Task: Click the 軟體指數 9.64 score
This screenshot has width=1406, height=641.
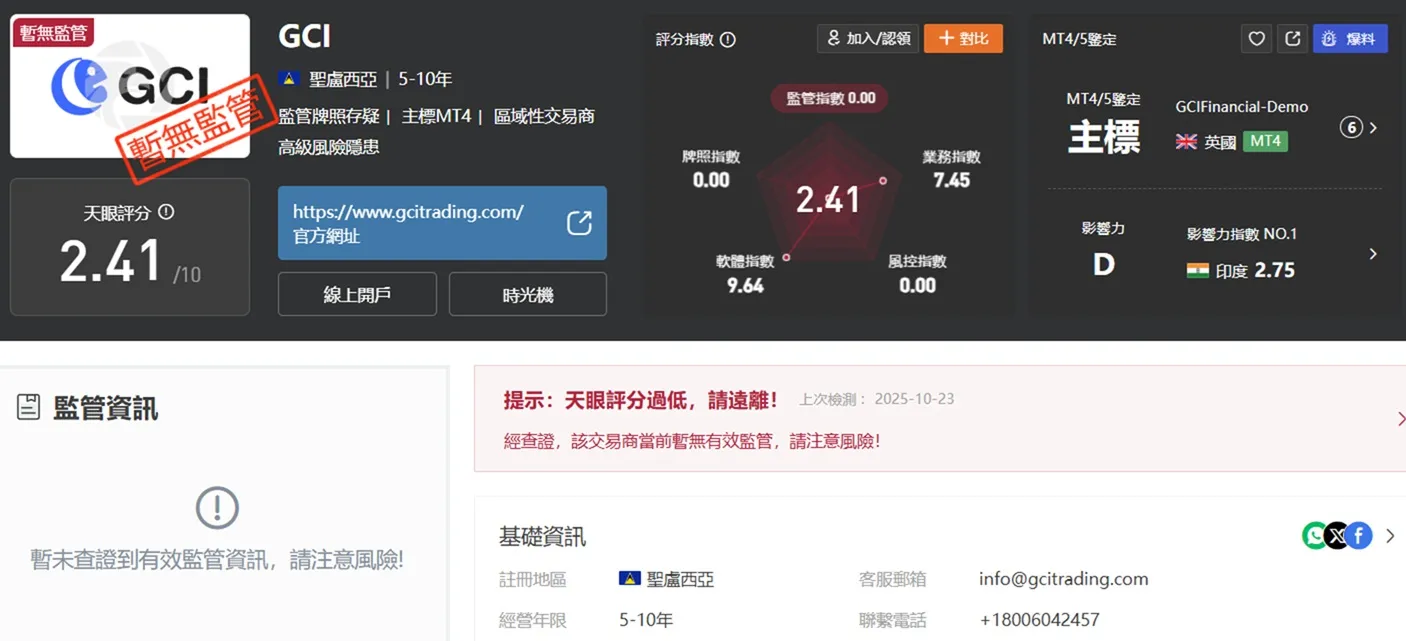Action: (745, 274)
